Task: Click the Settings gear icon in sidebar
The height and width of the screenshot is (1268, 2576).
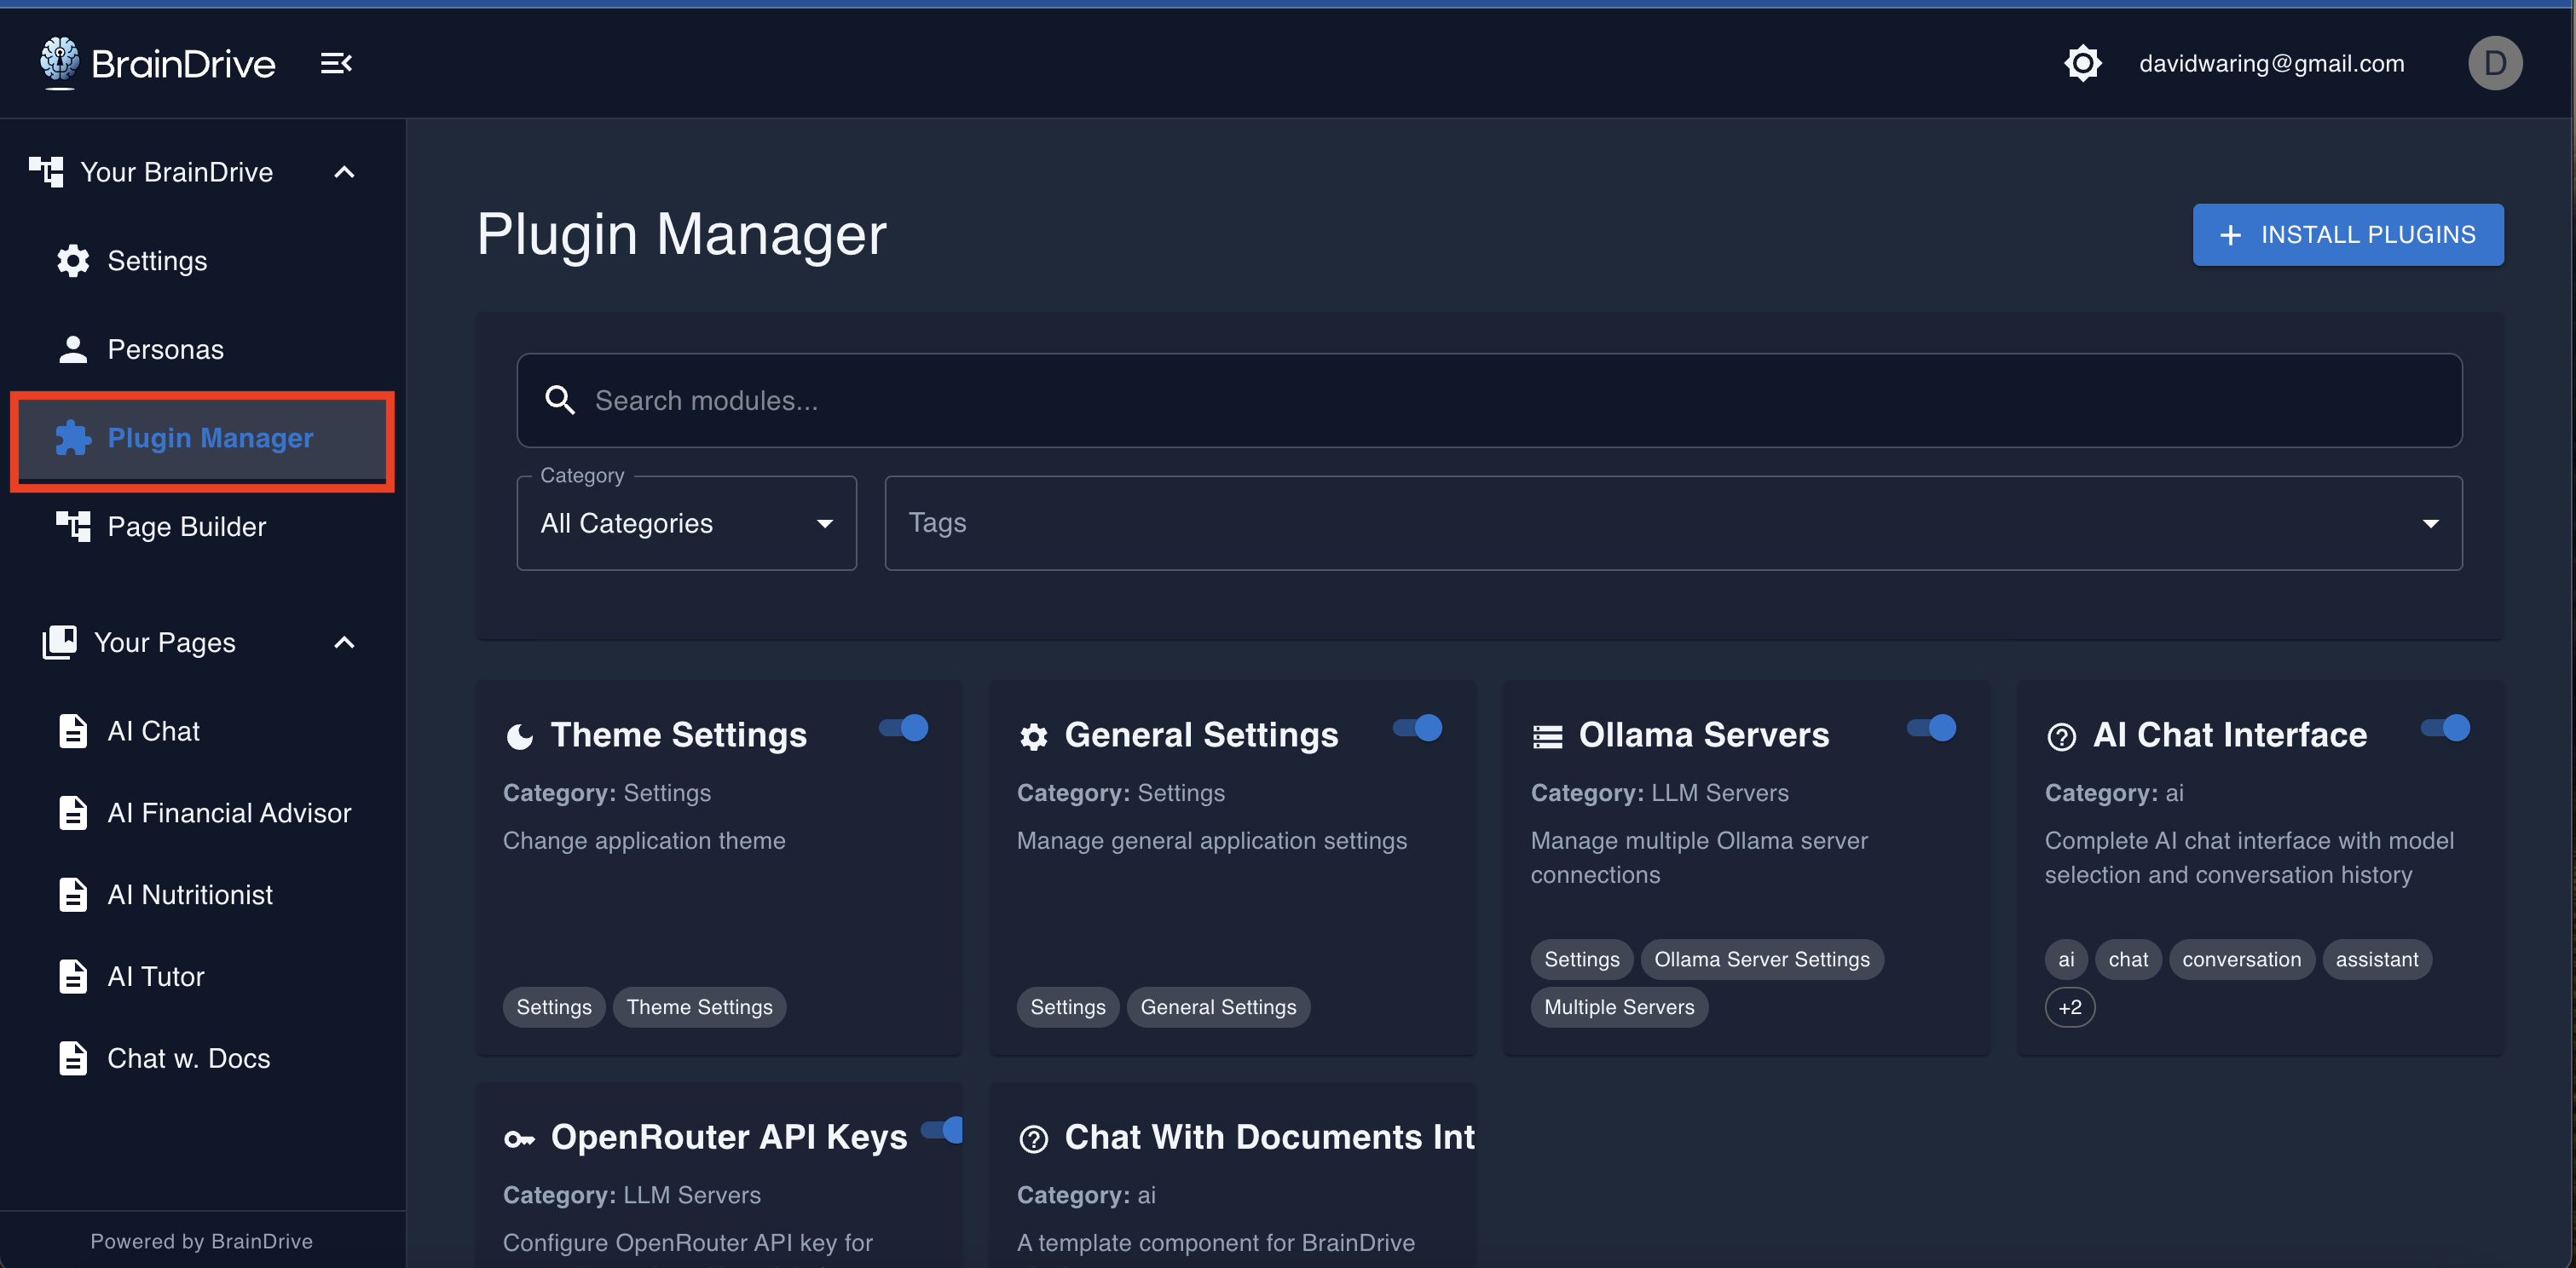Action: (x=73, y=261)
